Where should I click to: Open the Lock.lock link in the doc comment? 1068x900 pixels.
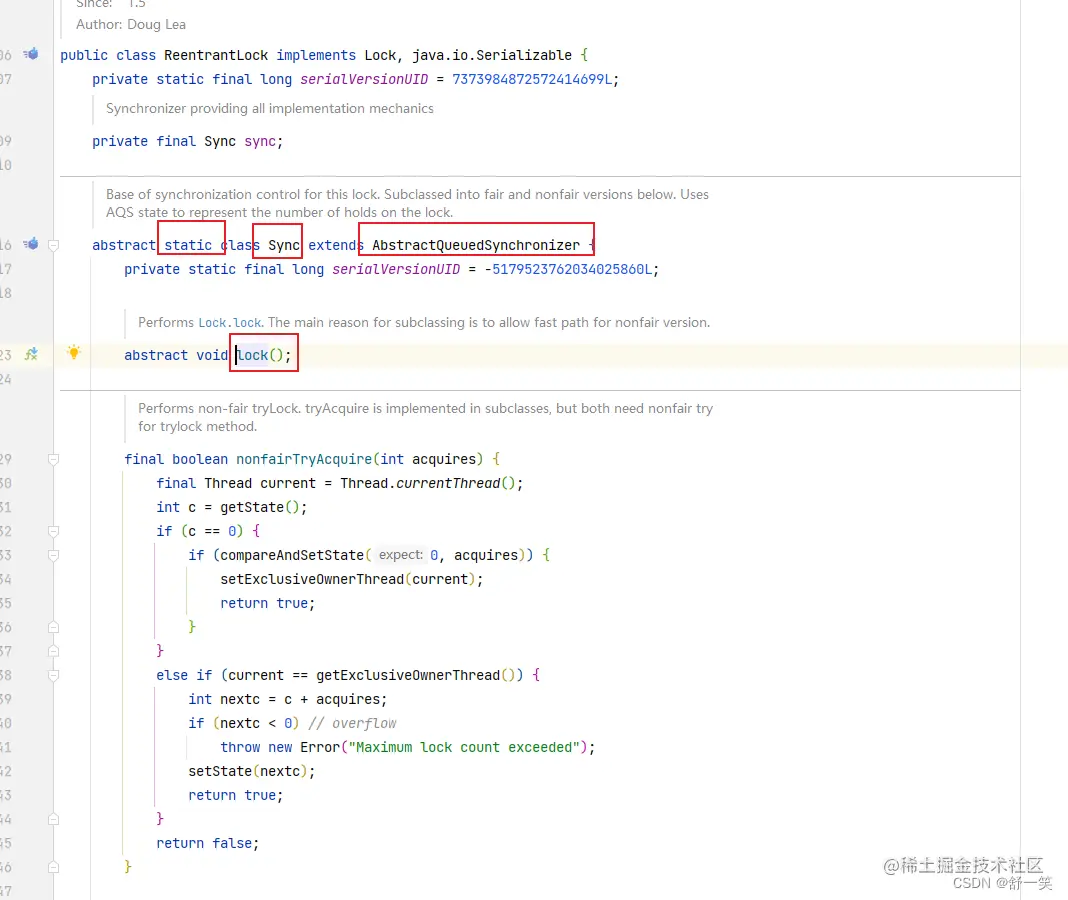[x=230, y=322]
